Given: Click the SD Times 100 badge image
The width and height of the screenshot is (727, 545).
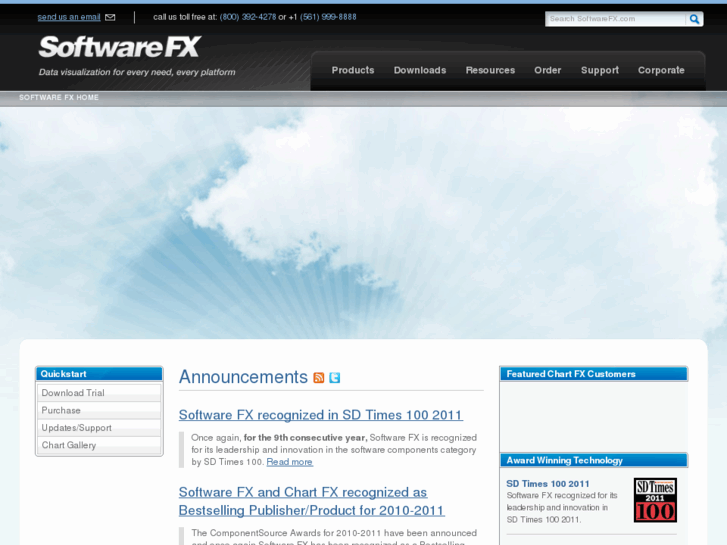Looking at the screenshot, I should coord(655,500).
